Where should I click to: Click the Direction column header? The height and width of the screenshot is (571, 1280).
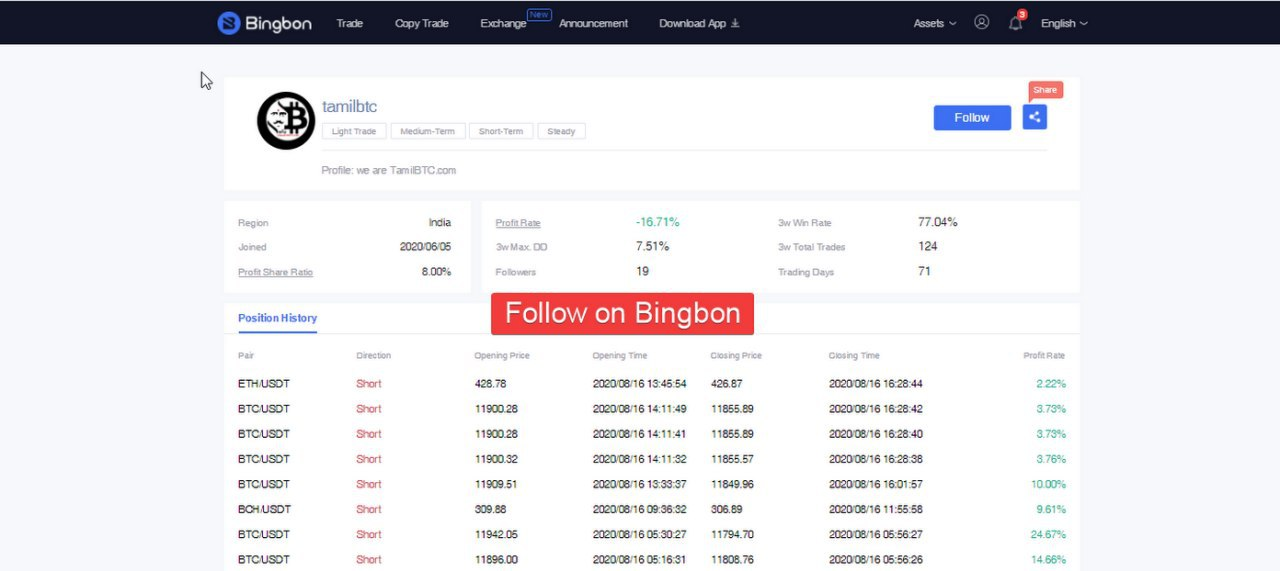373,356
